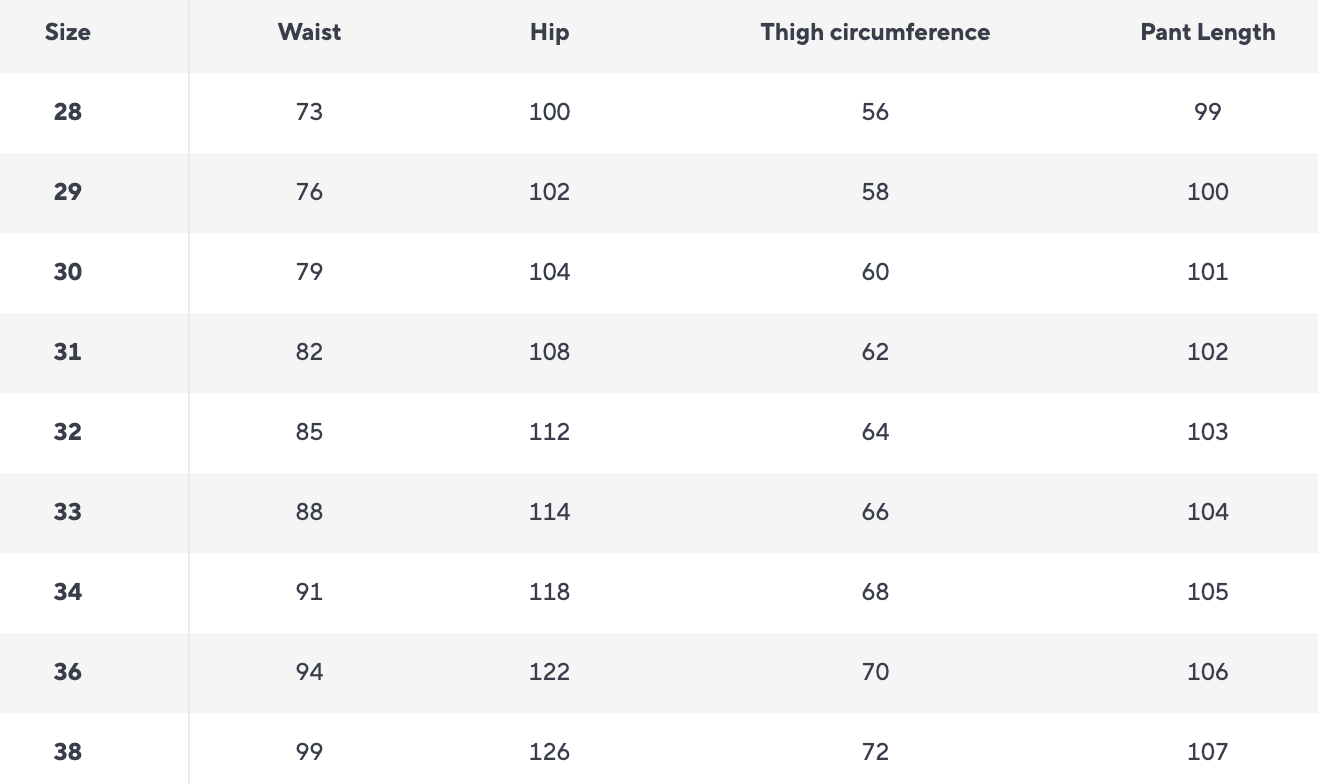The height and width of the screenshot is (784, 1318).
Task: Click the Thigh circumference column header
Action: tap(875, 32)
